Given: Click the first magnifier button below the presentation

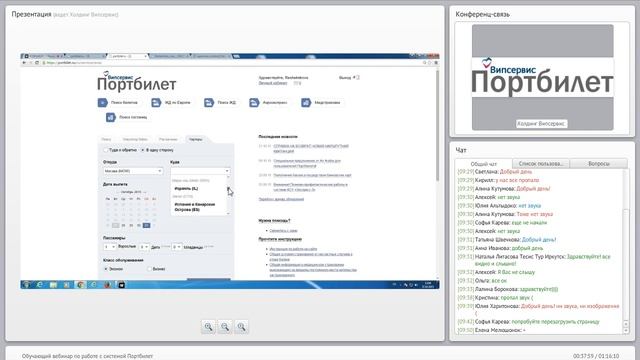Looking at the screenshot, I should (208, 327).
